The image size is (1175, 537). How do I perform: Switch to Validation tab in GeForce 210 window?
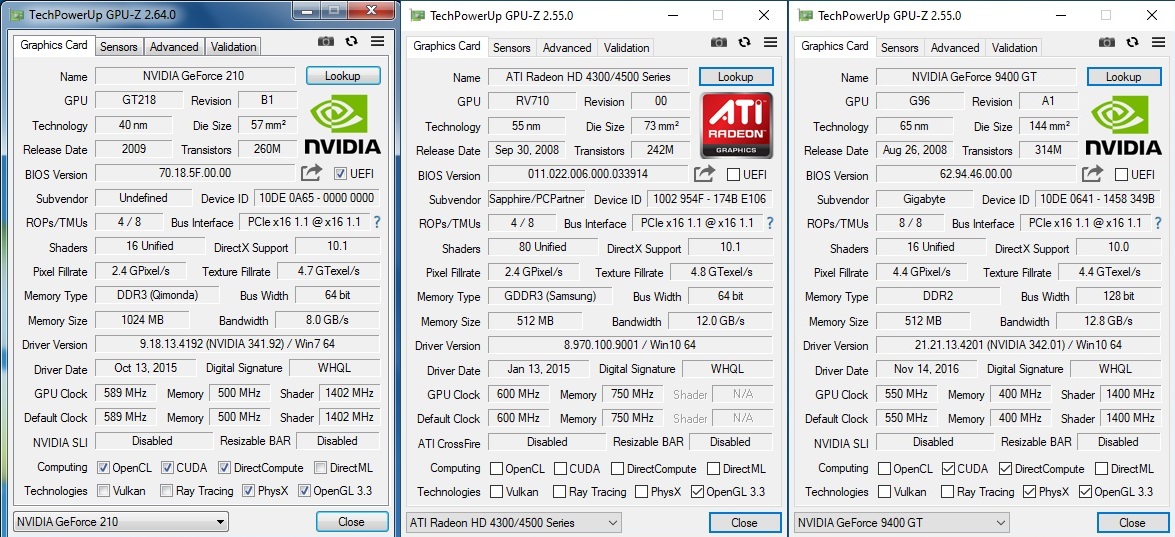tap(234, 46)
